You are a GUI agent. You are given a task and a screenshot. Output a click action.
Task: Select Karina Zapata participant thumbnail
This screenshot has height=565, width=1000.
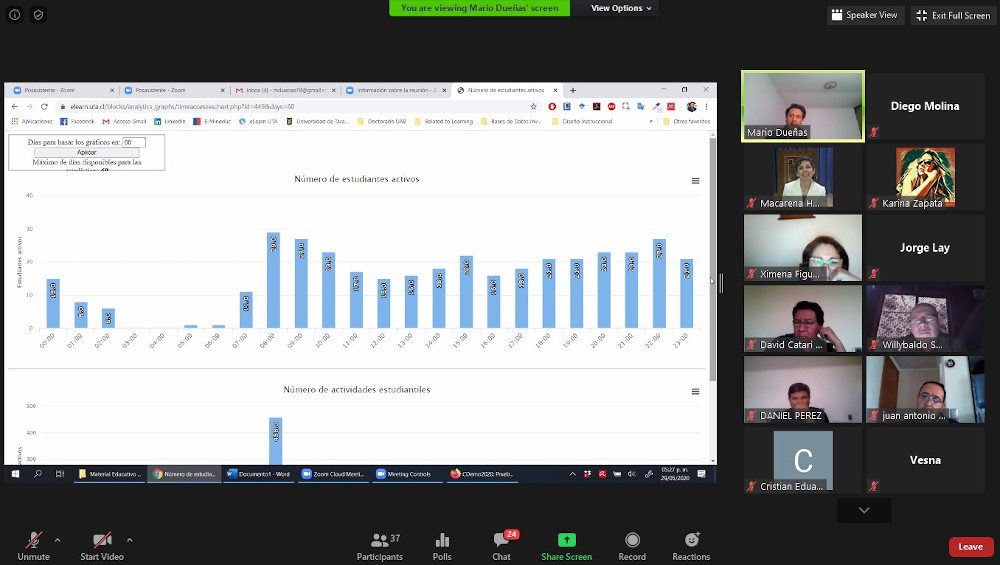coord(925,177)
